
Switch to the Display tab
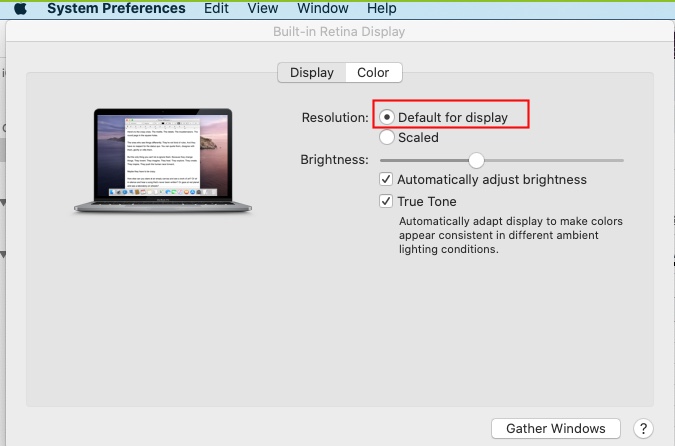[x=312, y=72]
